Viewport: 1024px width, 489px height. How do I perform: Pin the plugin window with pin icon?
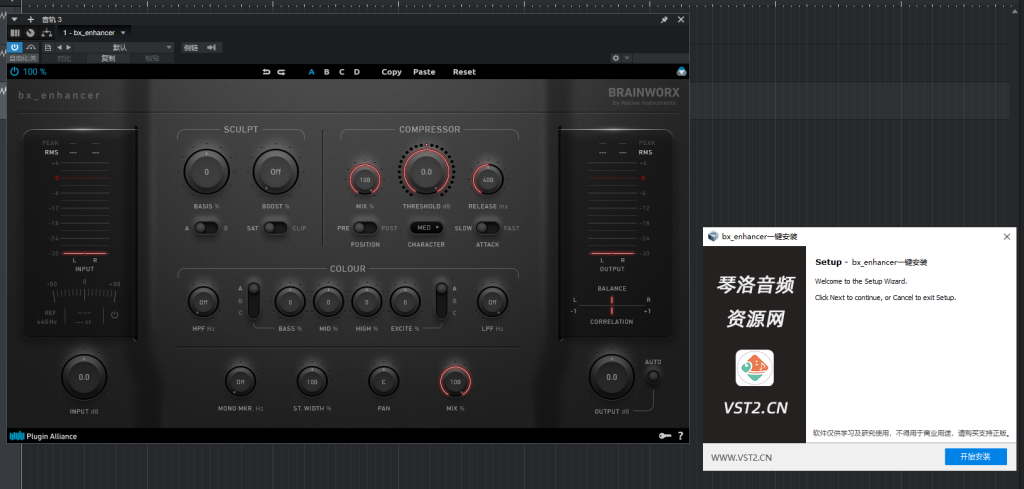pos(665,19)
